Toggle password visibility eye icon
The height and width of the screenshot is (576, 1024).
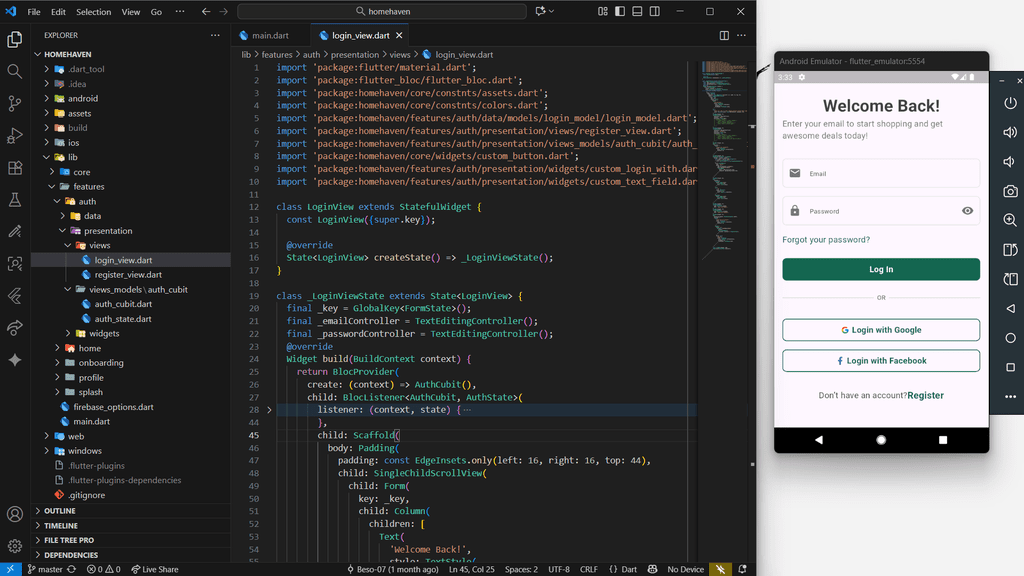point(967,211)
